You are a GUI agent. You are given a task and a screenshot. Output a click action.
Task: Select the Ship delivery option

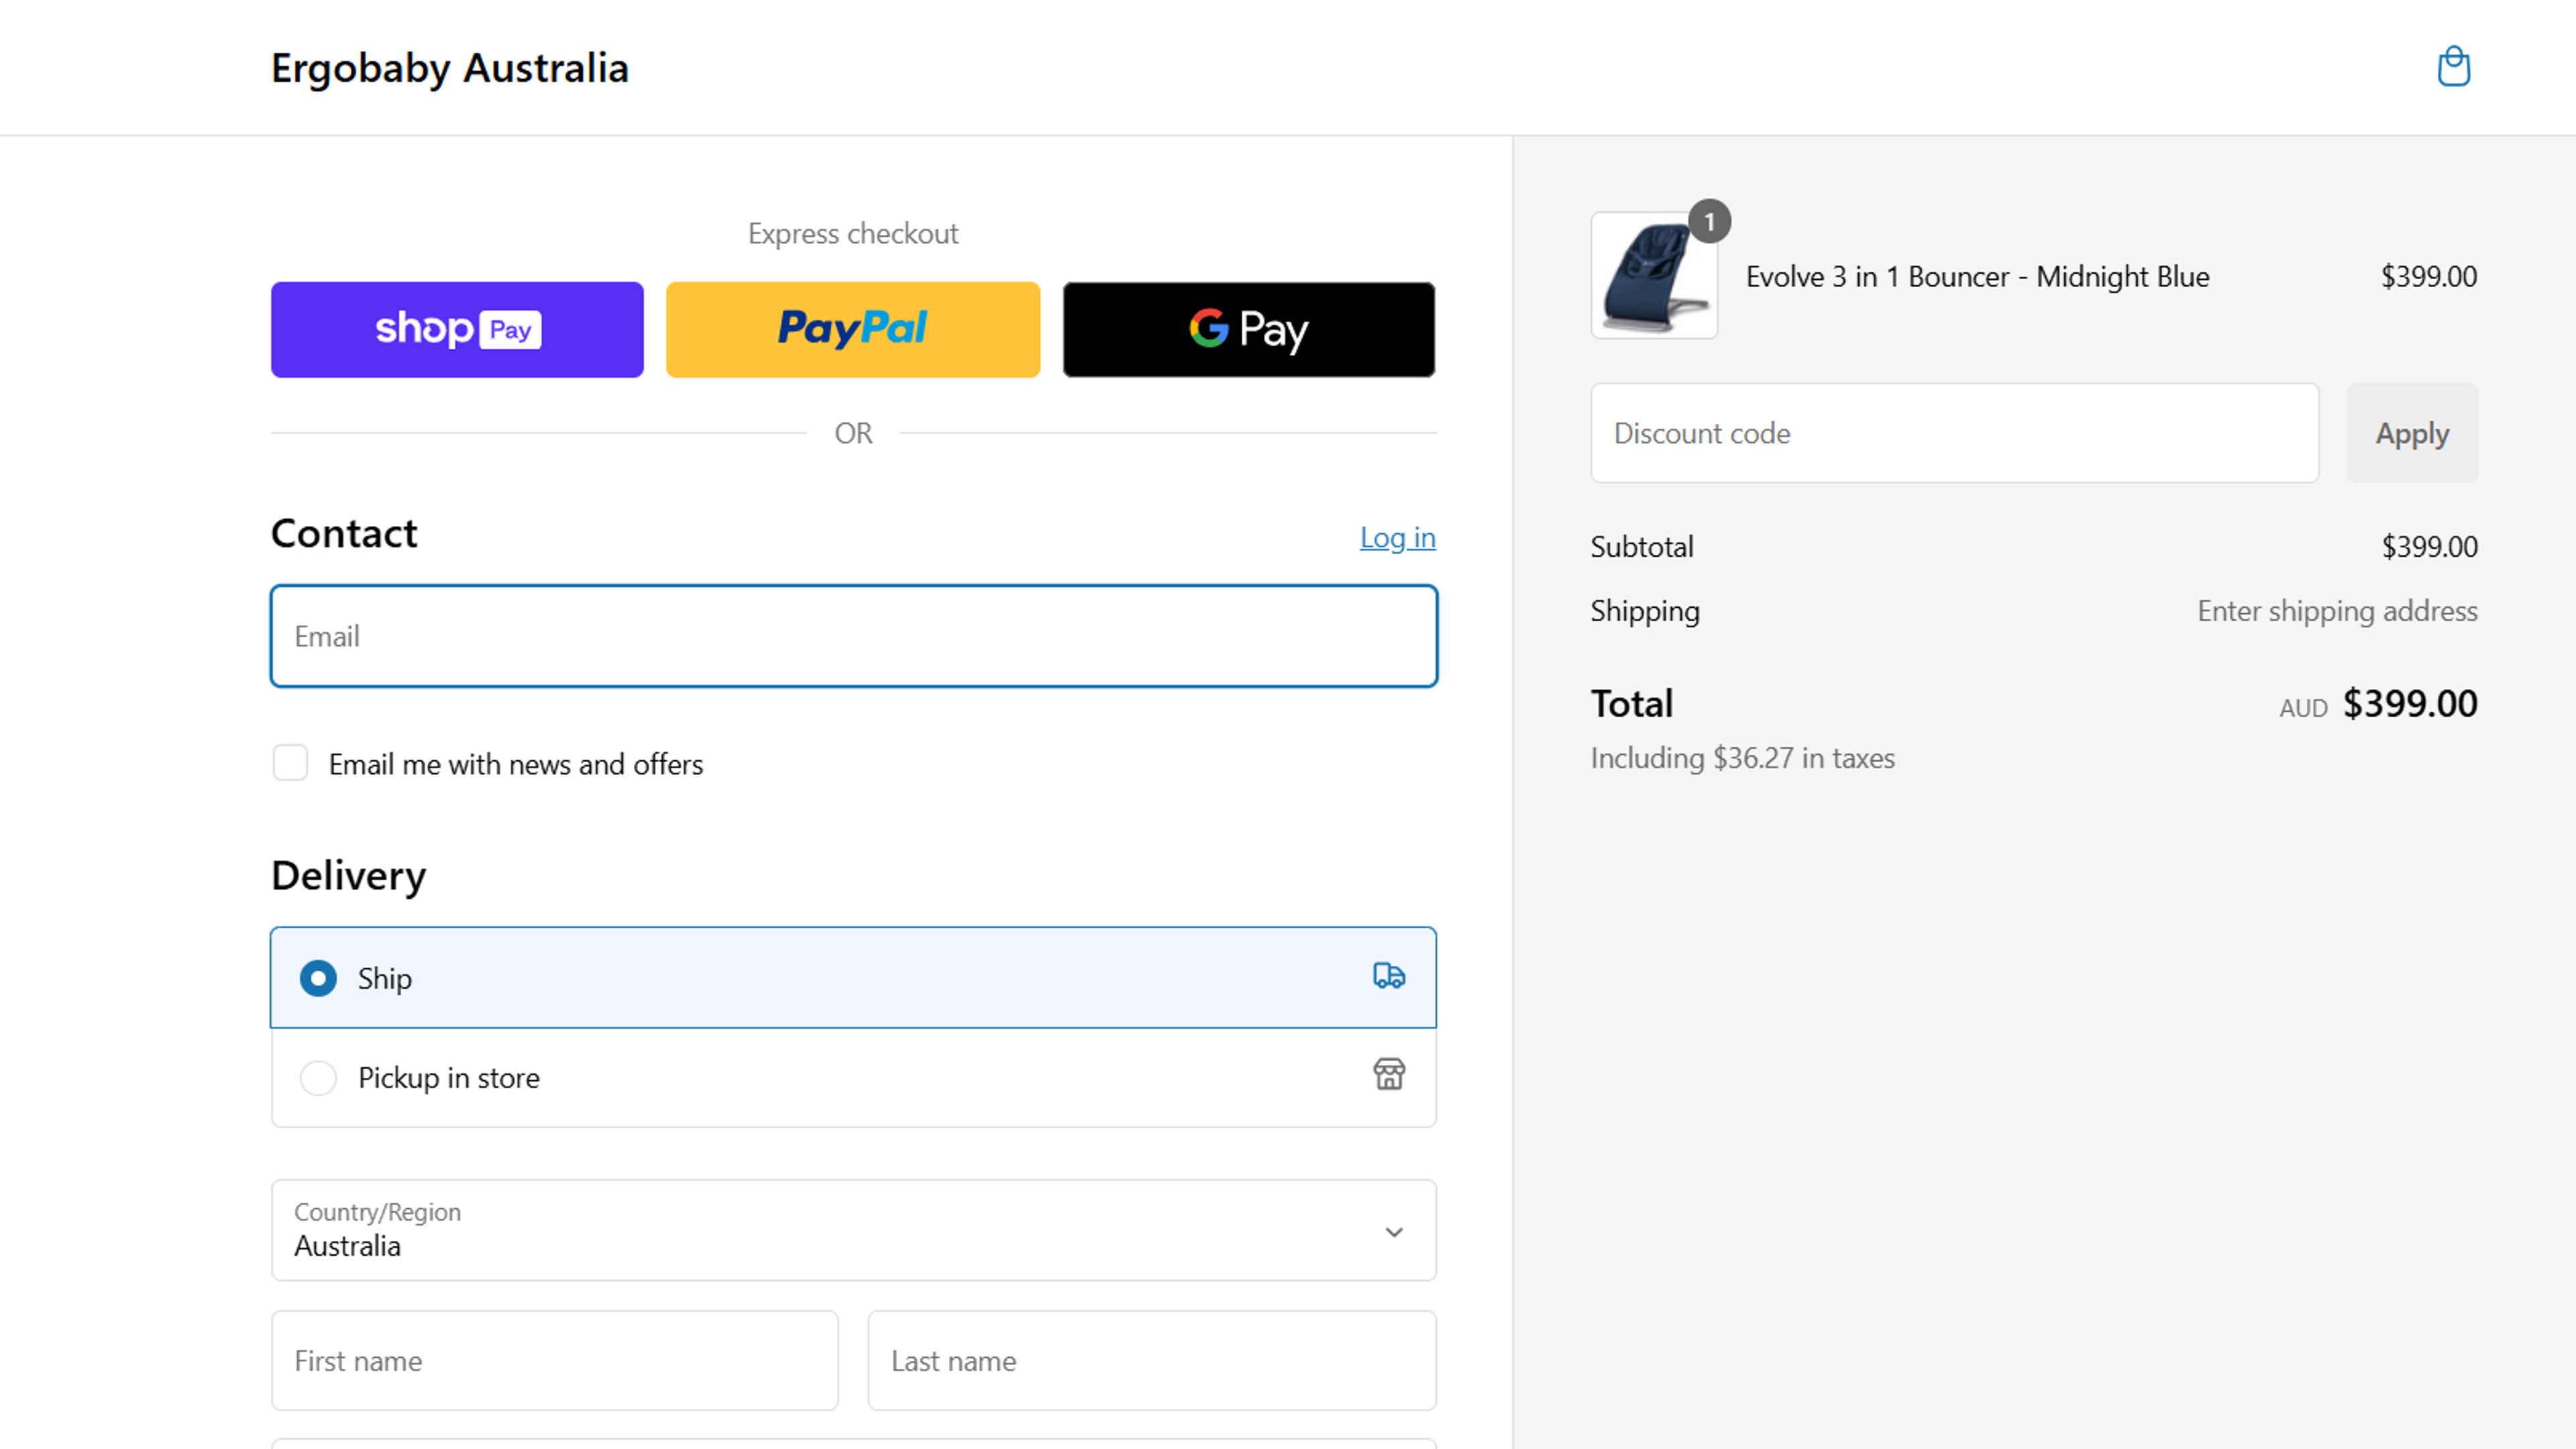(853, 977)
